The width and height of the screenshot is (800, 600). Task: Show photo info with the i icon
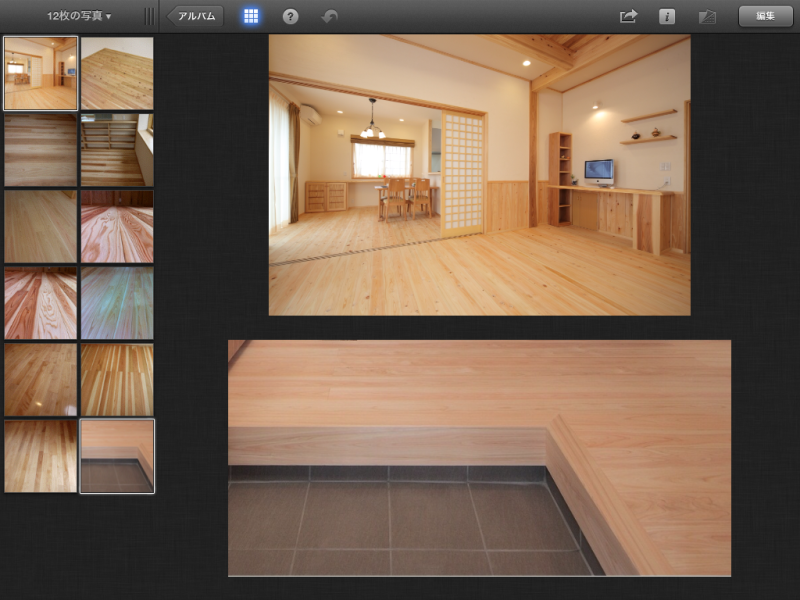pos(667,16)
